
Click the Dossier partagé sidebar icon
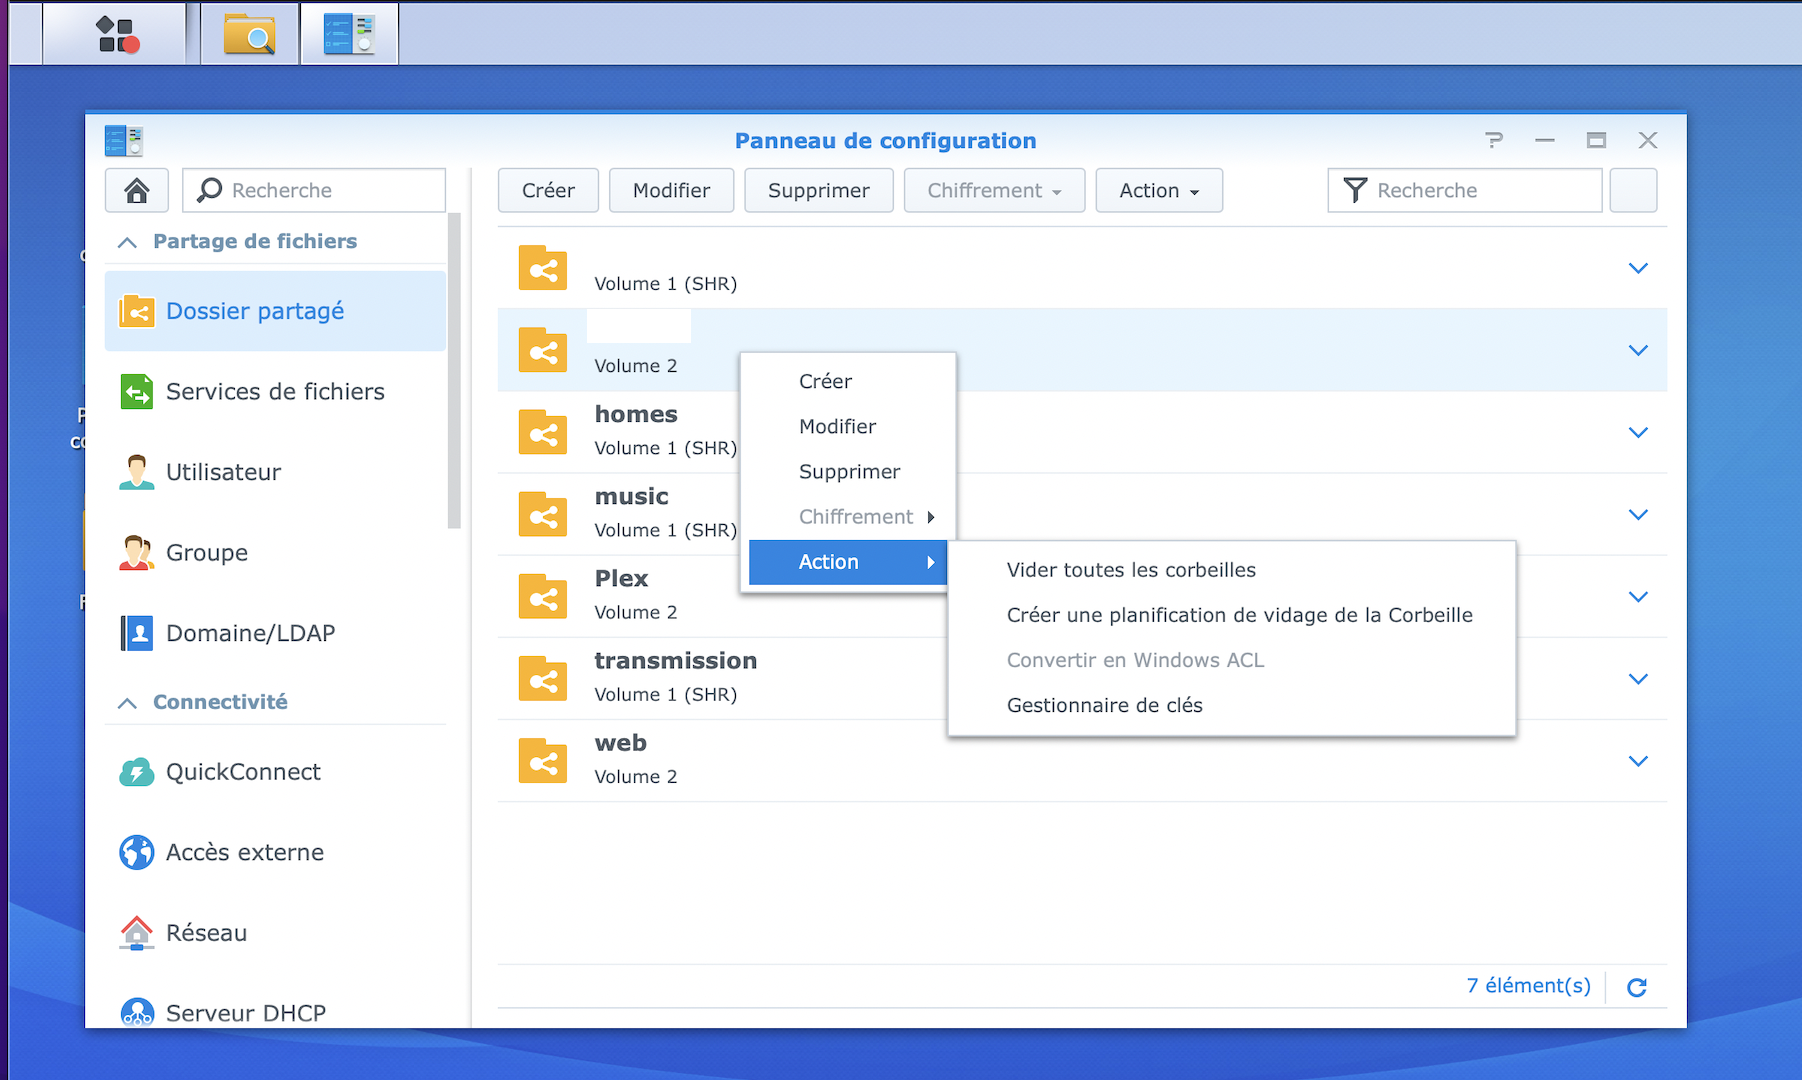point(137,311)
